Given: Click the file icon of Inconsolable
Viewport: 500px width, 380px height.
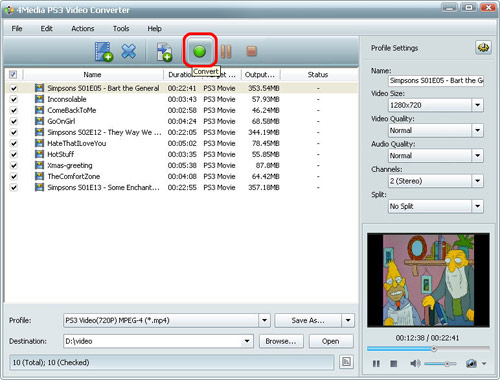Looking at the screenshot, I should 39,99.
